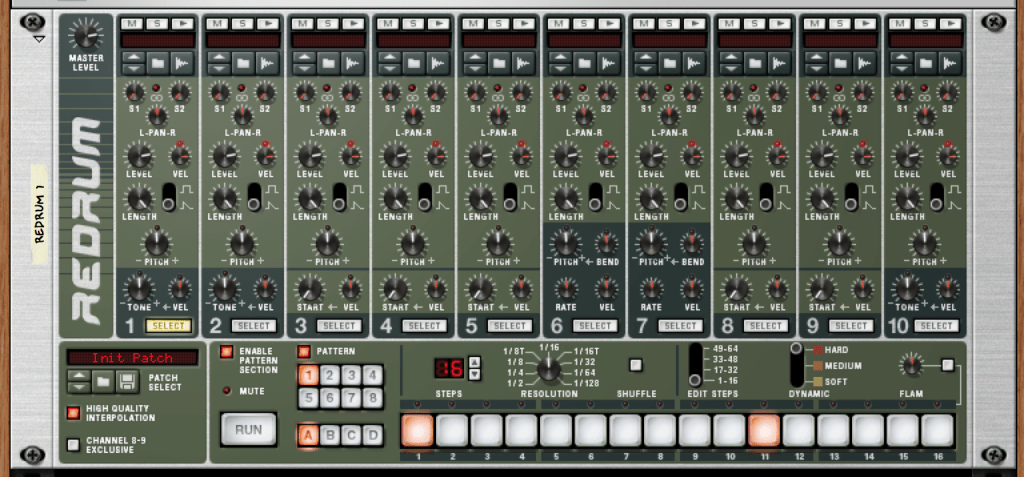Solo channel 9 with its S button

tap(839, 24)
